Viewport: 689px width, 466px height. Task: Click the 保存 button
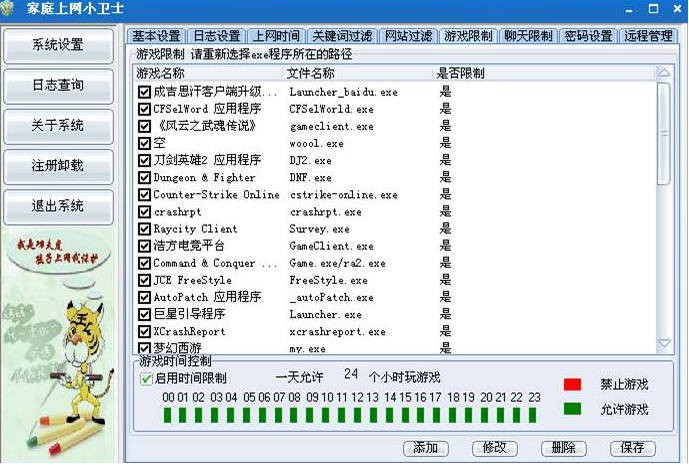coord(633,448)
